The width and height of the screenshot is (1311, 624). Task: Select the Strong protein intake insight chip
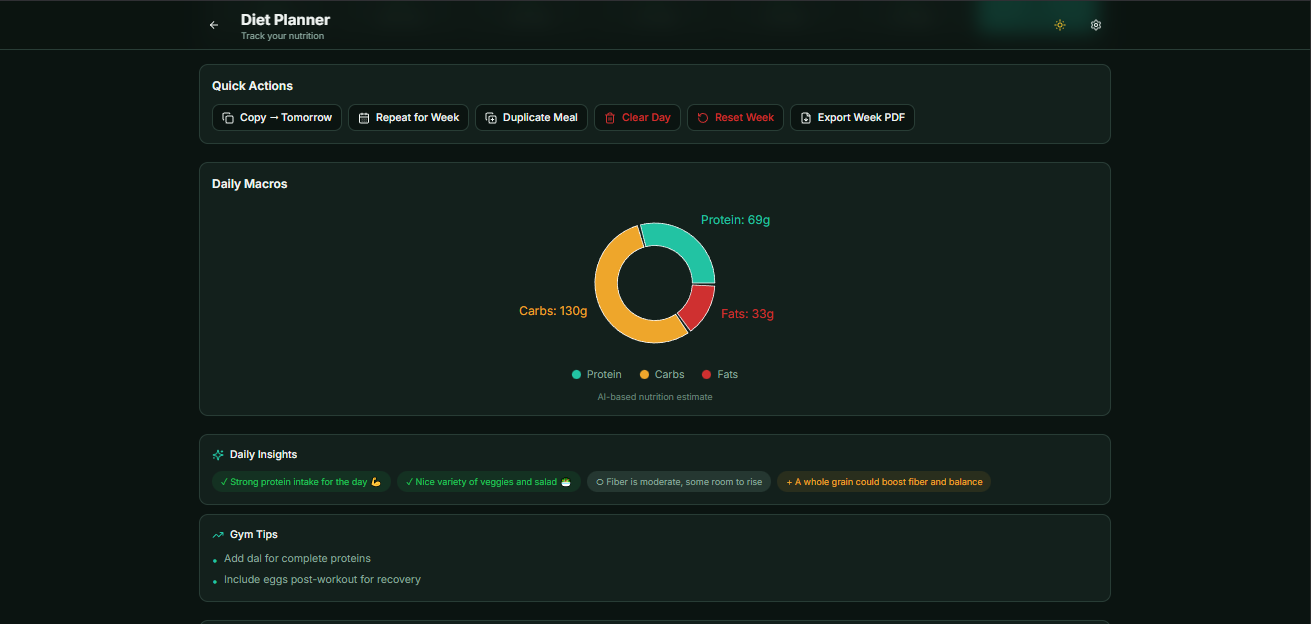click(300, 481)
